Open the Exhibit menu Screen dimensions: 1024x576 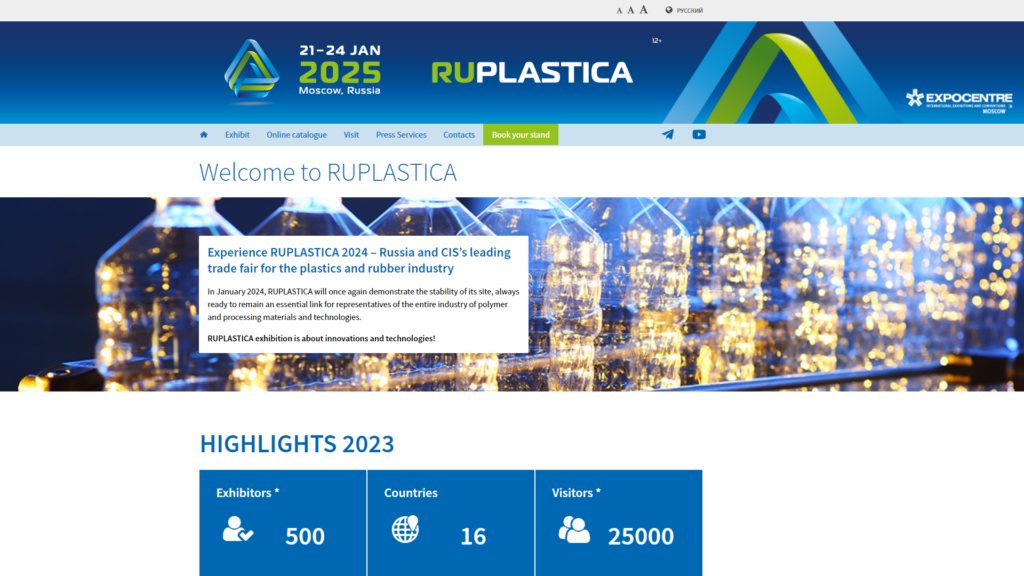click(x=237, y=135)
